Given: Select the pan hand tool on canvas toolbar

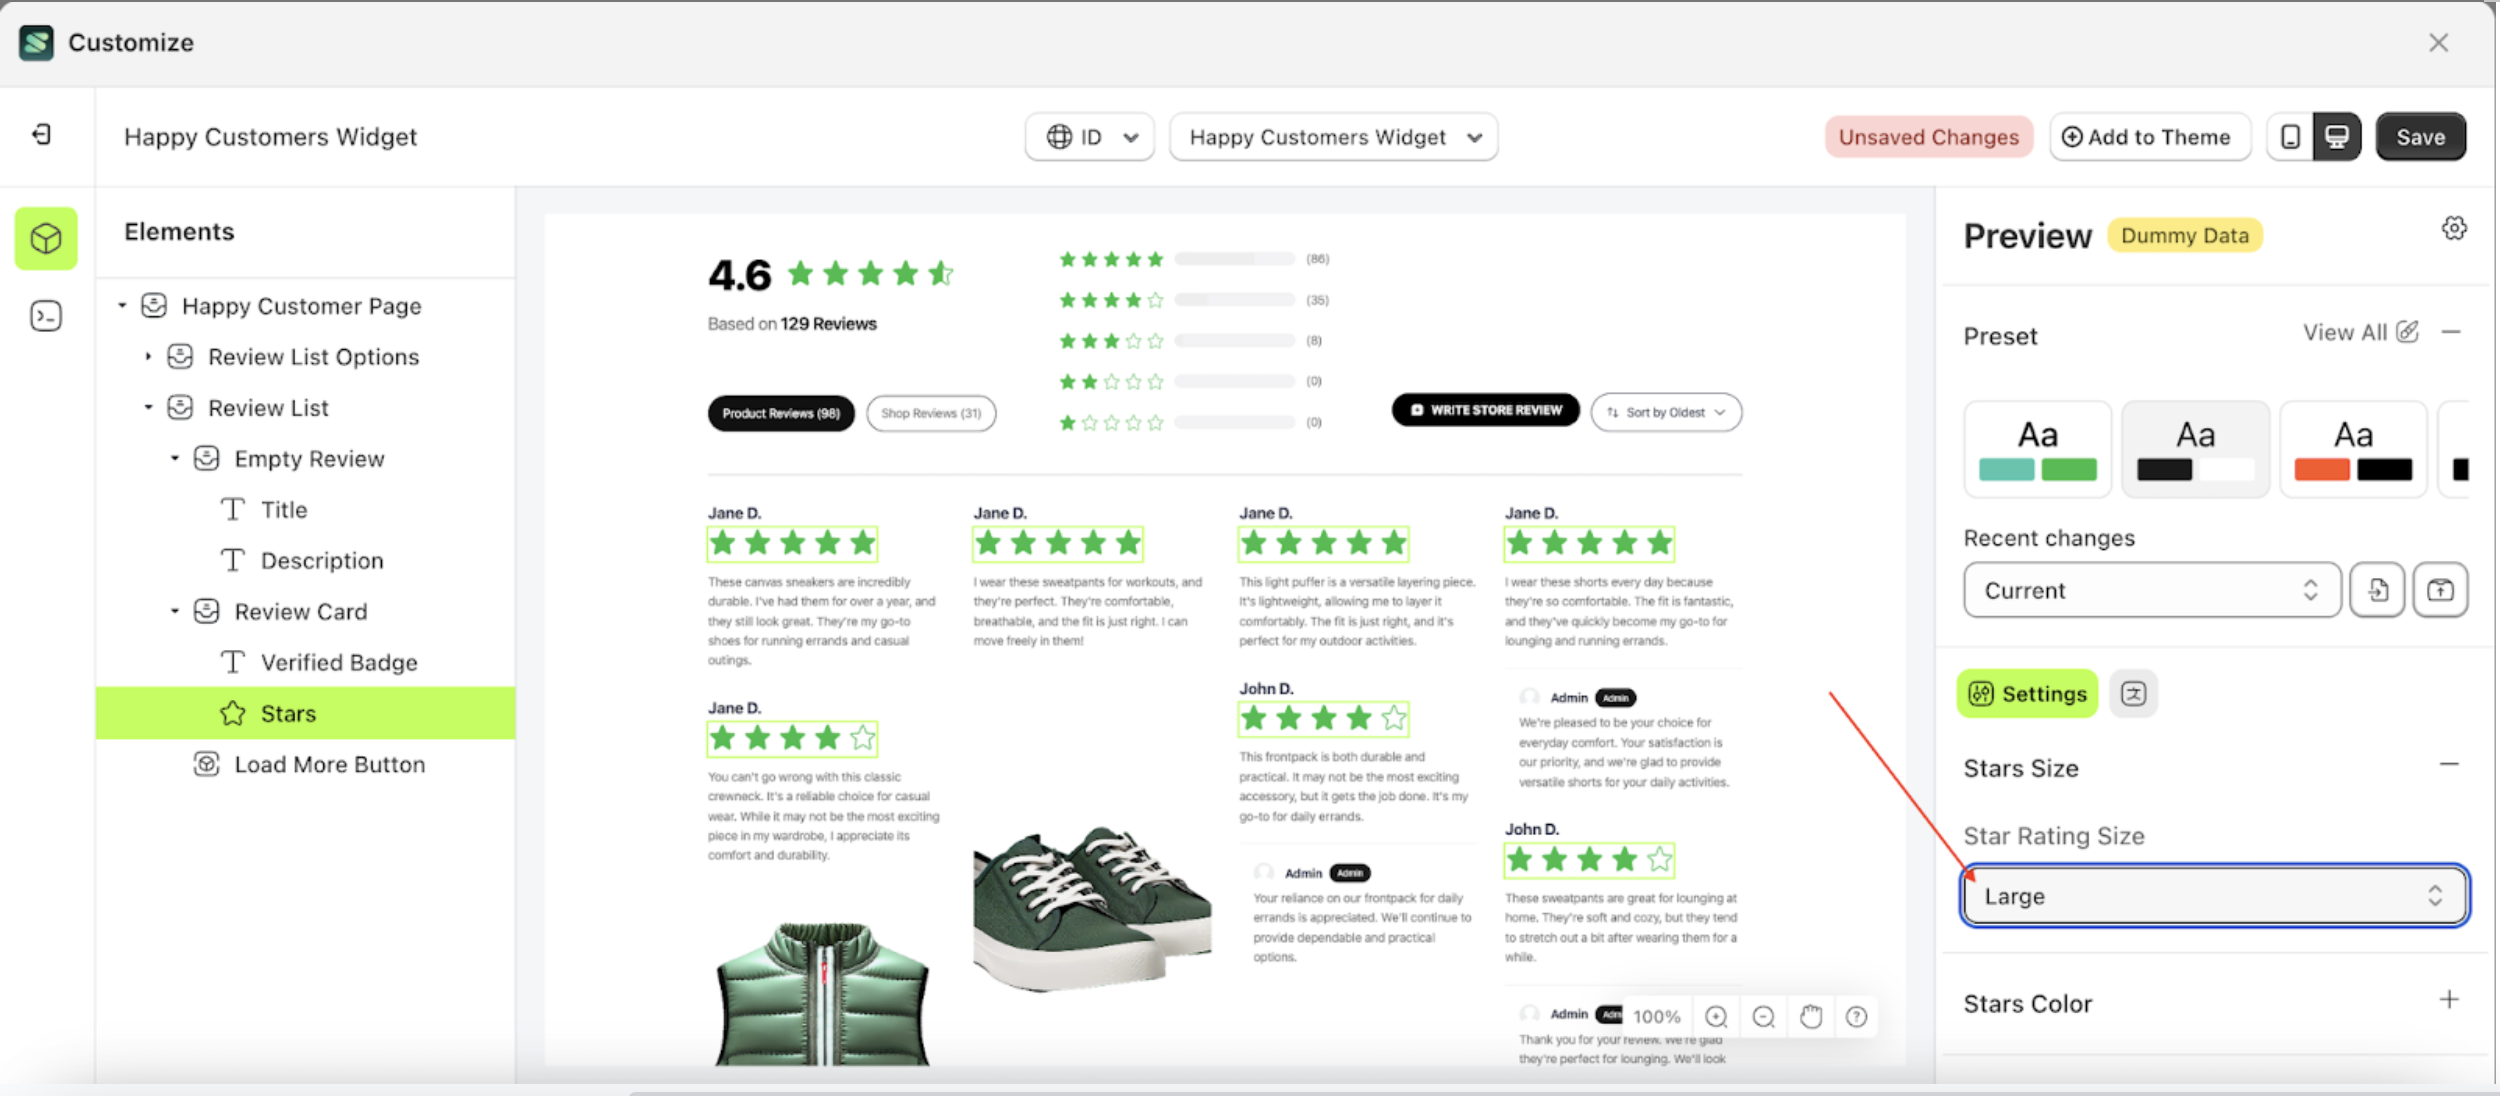Looking at the screenshot, I should [1810, 1016].
